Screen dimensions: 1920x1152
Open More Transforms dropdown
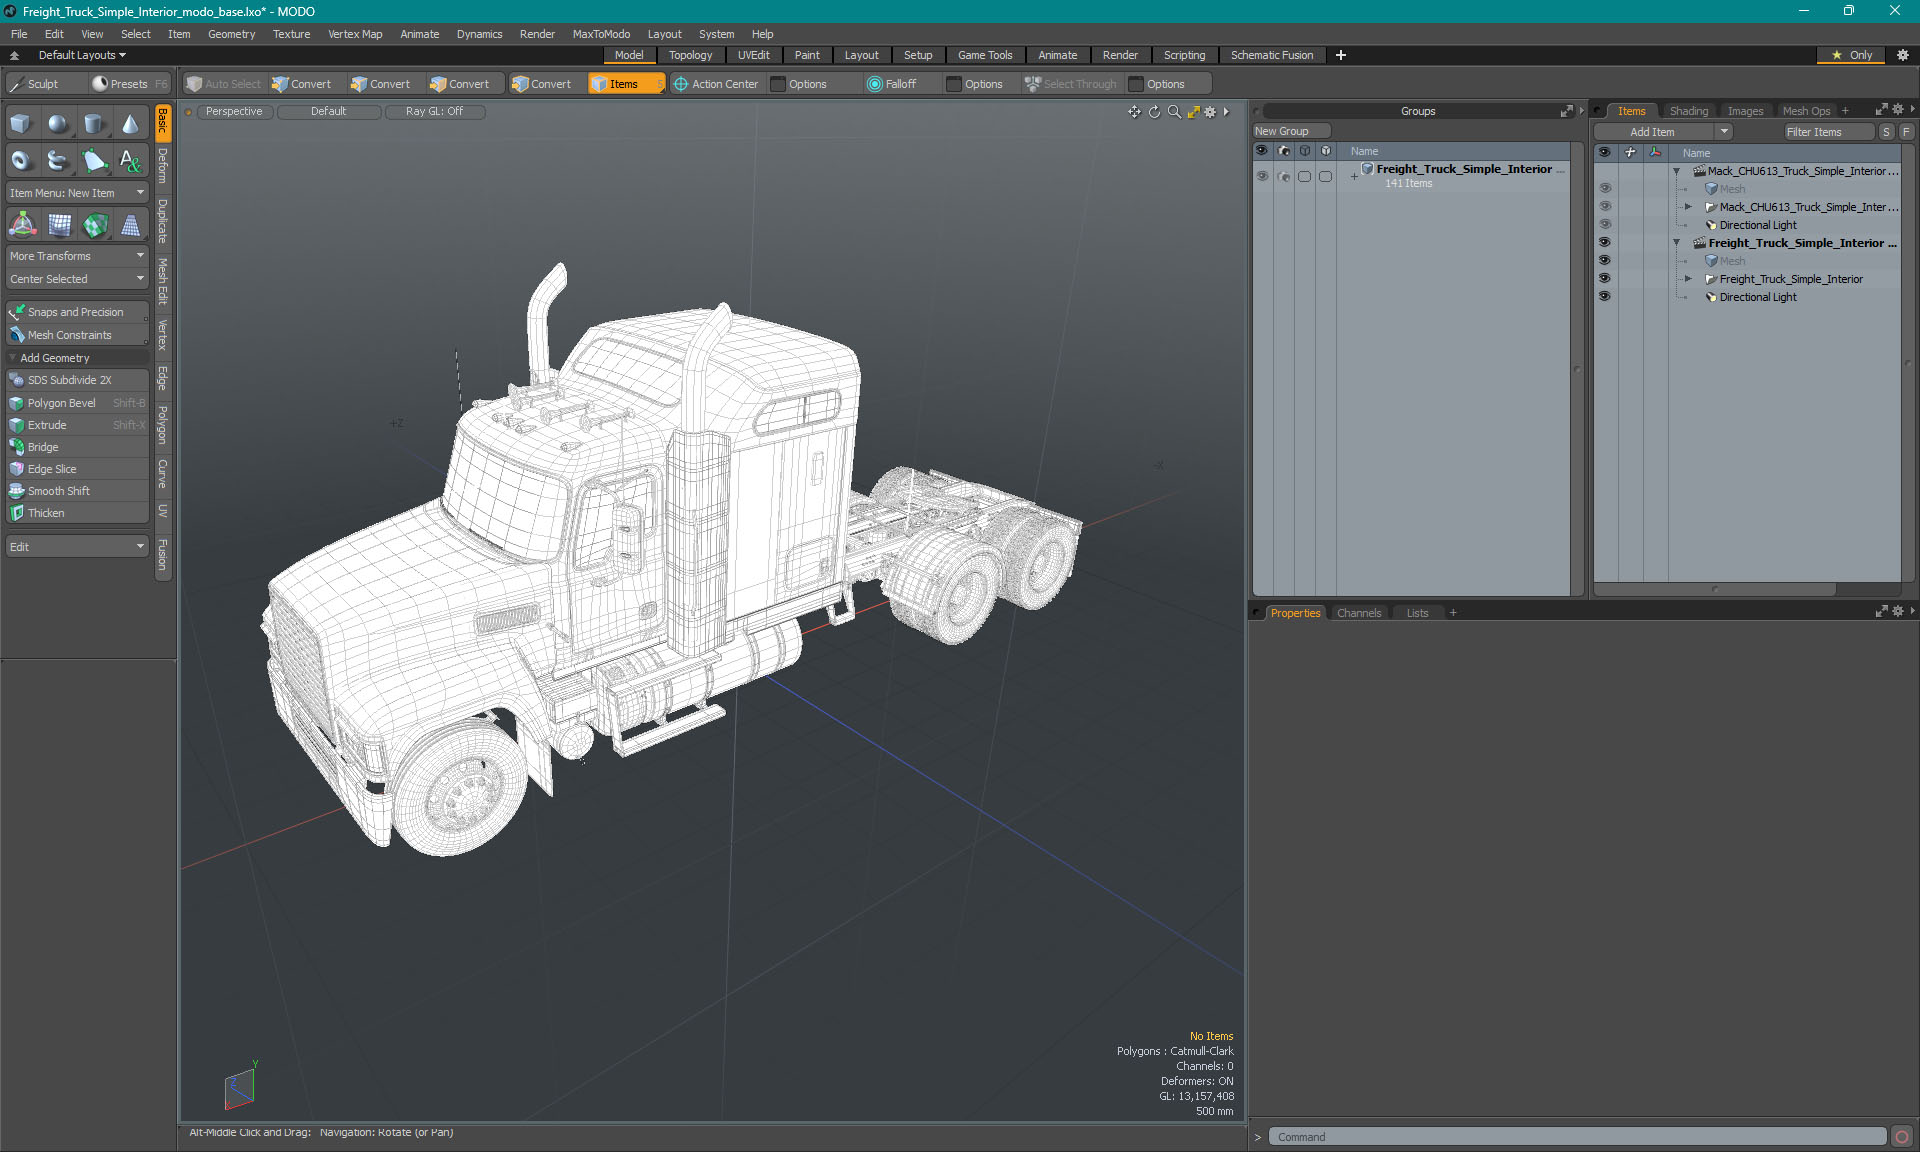click(77, 256)
